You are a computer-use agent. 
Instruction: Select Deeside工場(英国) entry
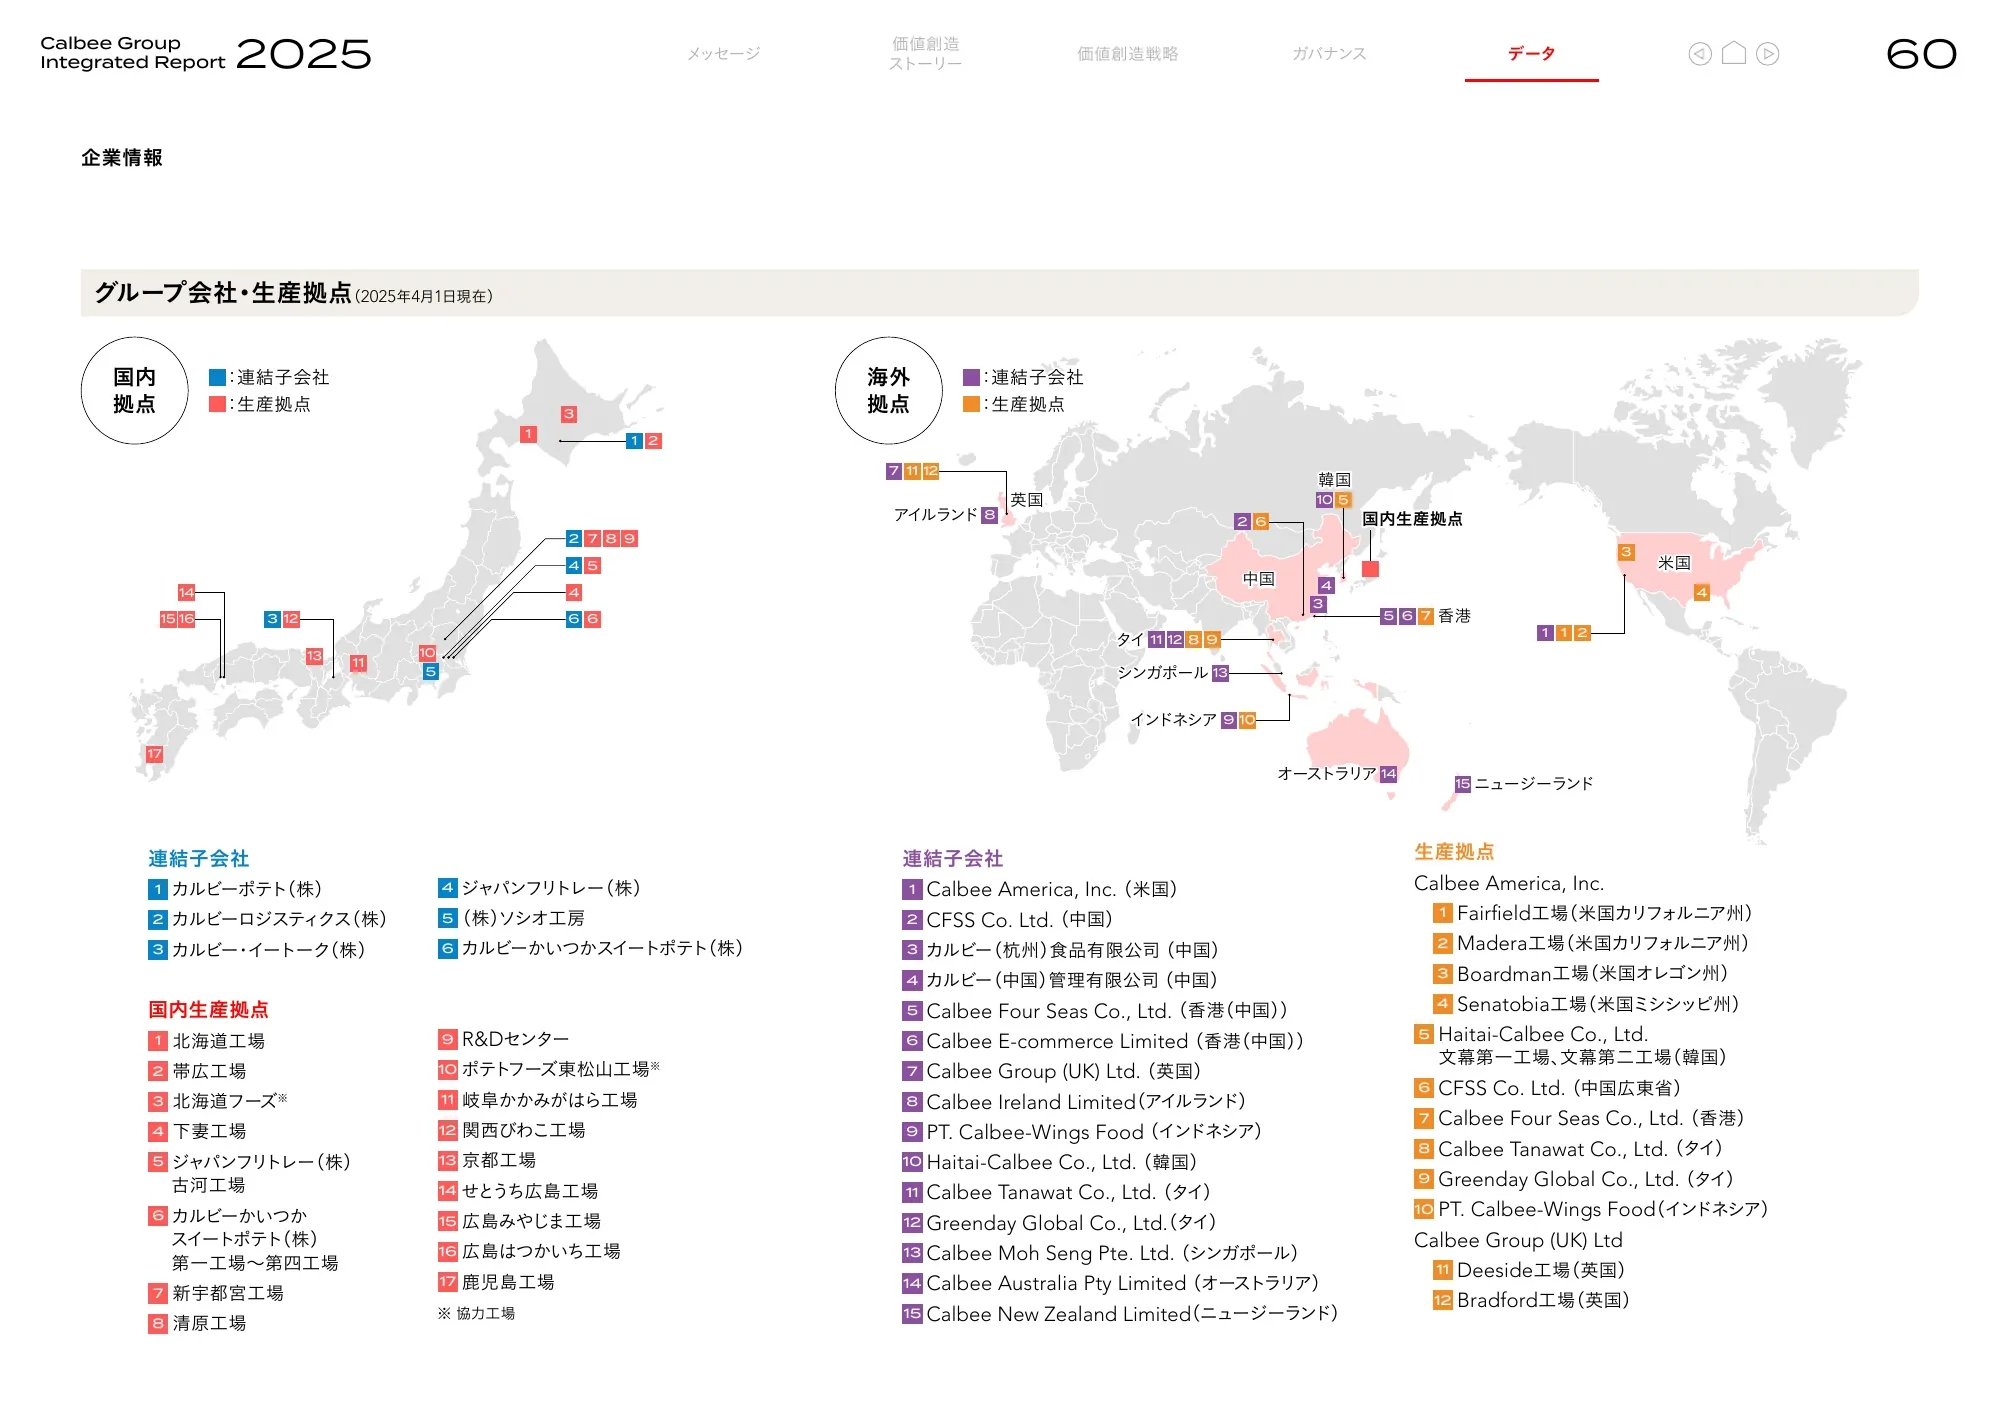(x=1530, y=1270)
